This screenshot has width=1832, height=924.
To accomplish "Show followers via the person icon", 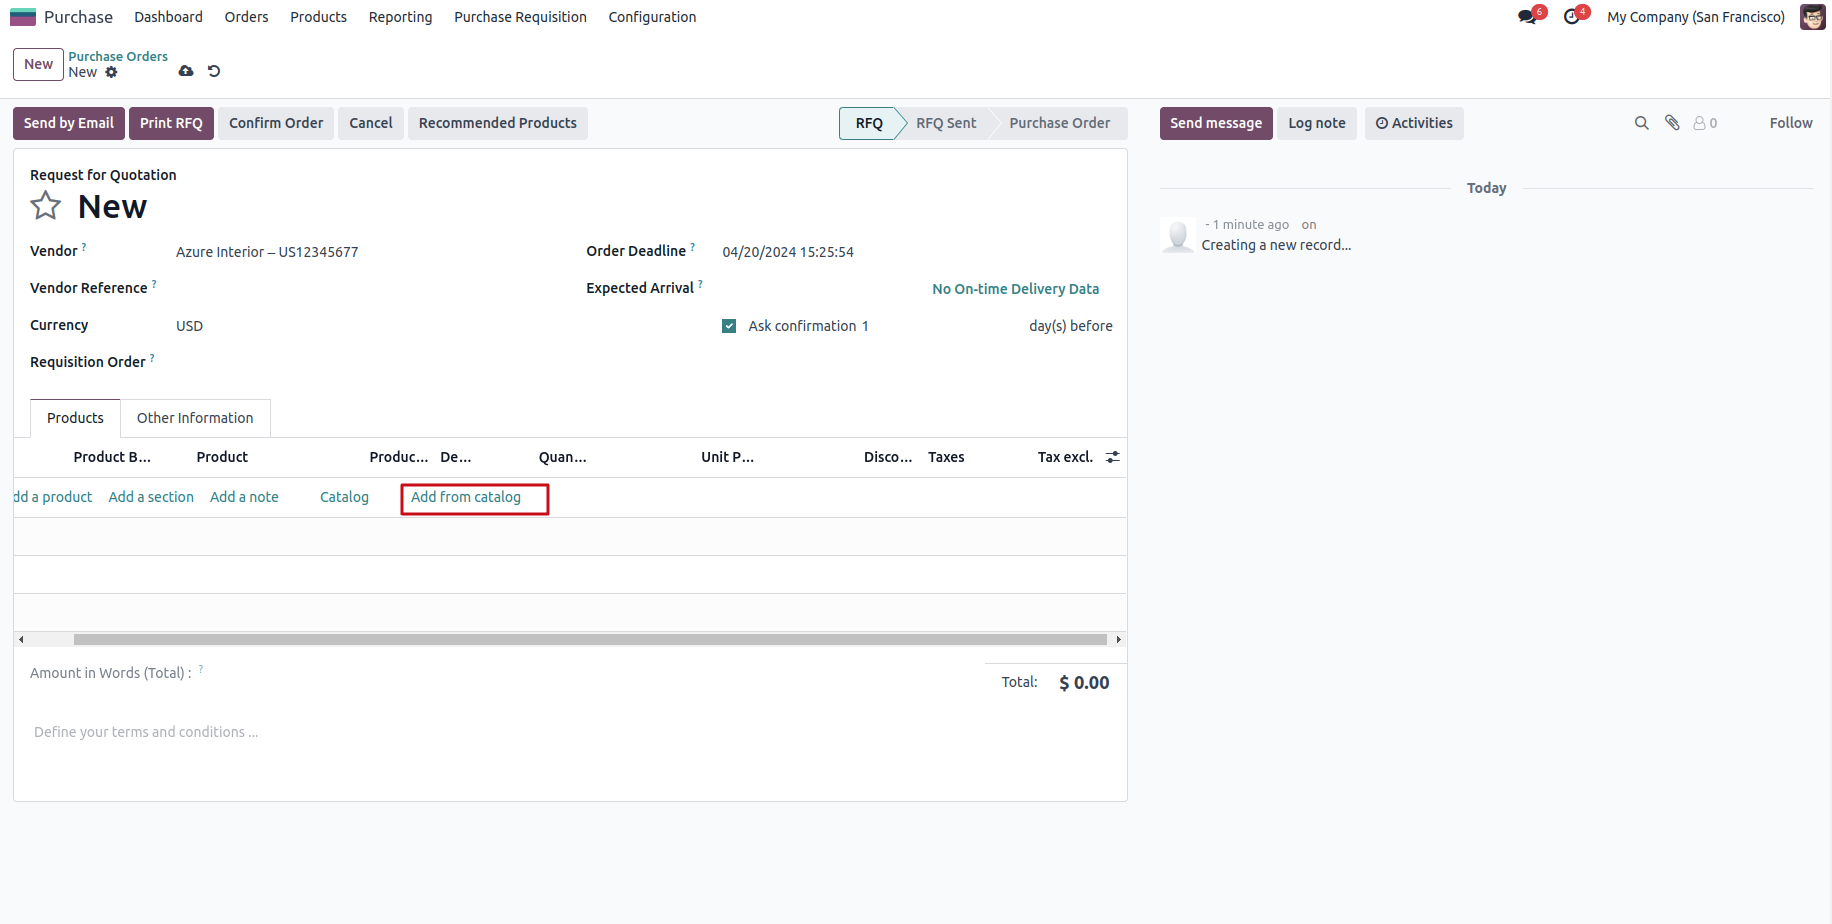I will 1704,123.
